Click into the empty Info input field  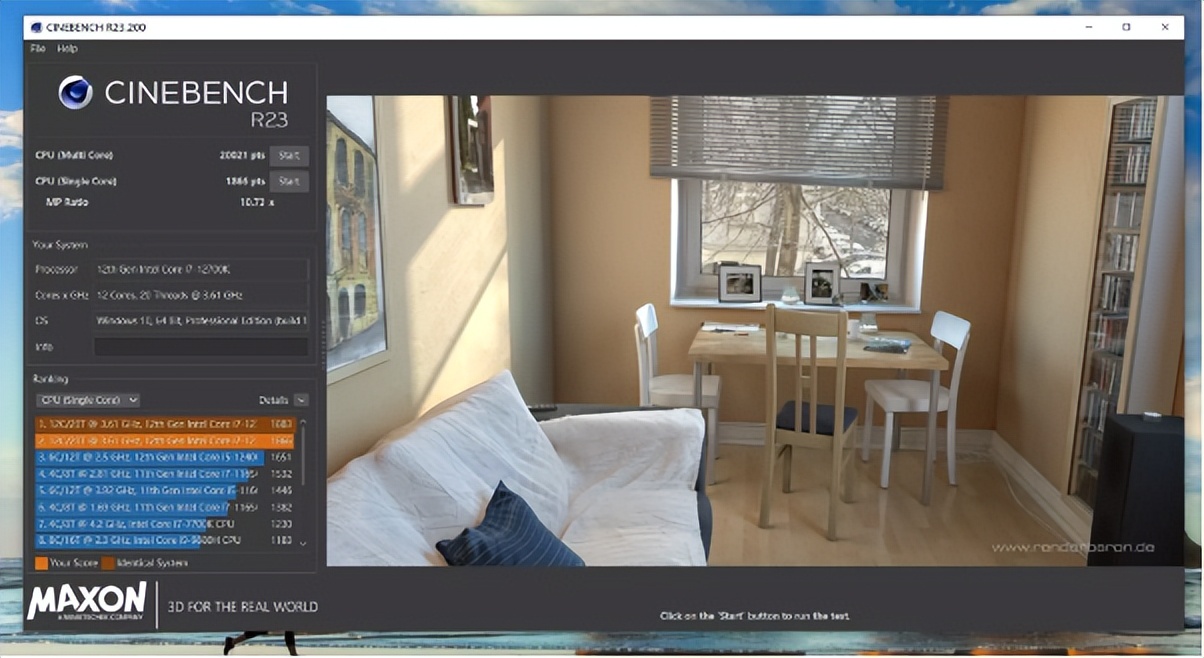200,346
